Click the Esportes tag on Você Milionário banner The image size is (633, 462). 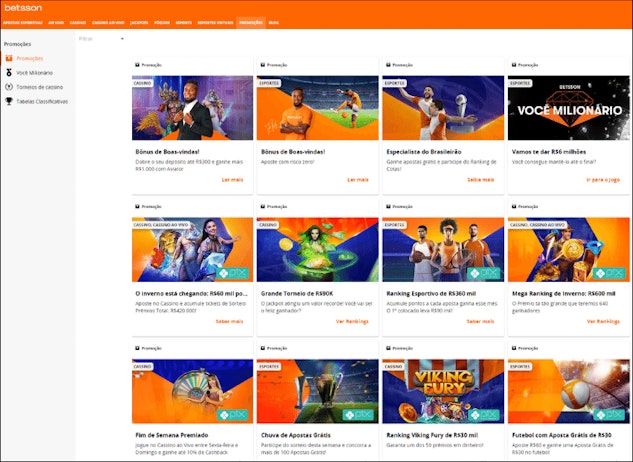tap(520, 83)
